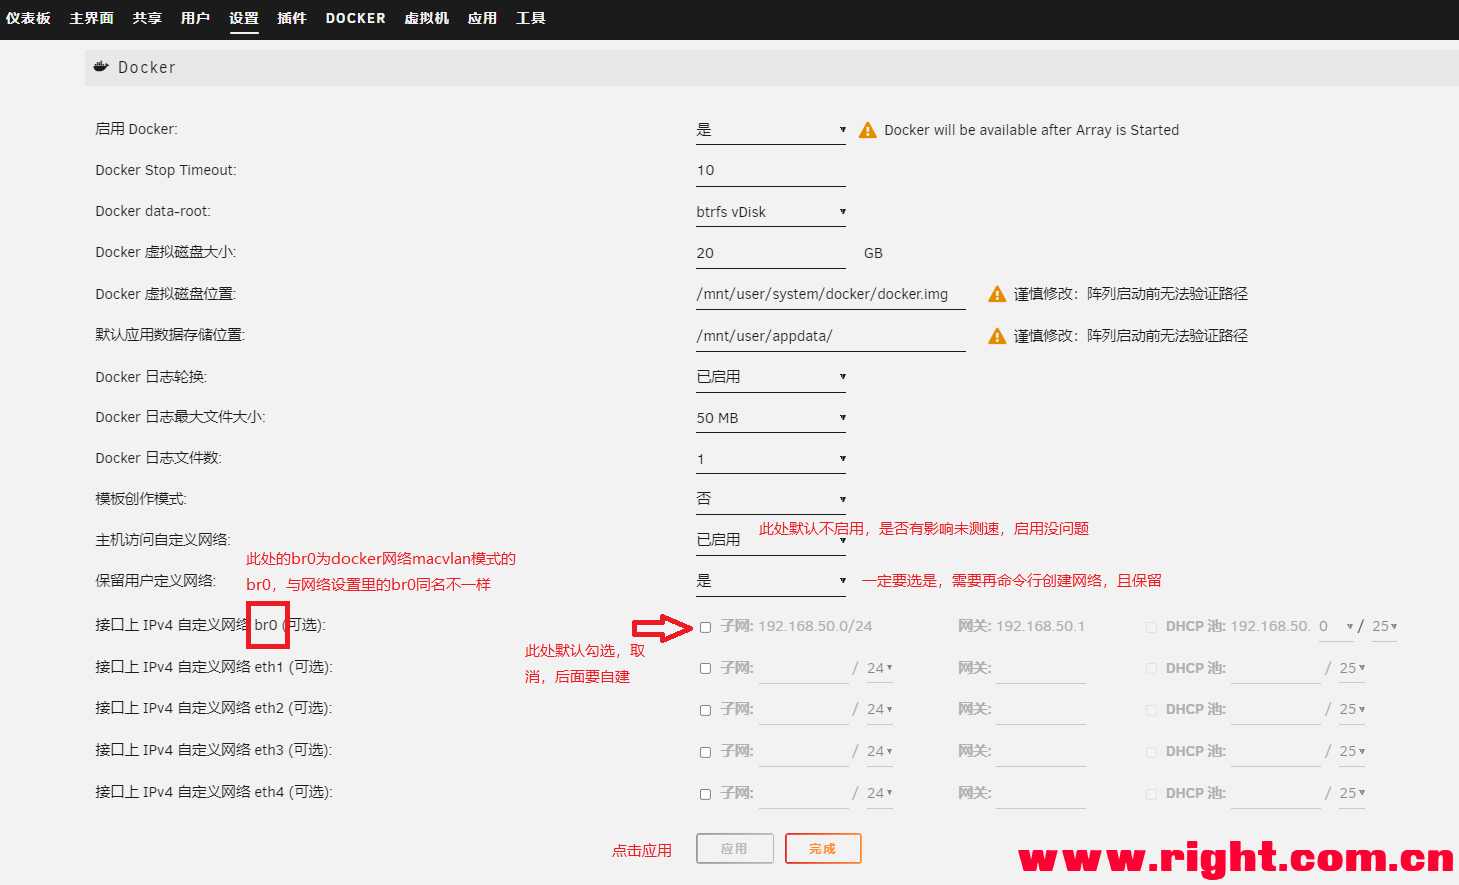Toggle the eth1 DHCP pool checkbox
The width and height of the screenshot is (1459, 885).
1151,668
